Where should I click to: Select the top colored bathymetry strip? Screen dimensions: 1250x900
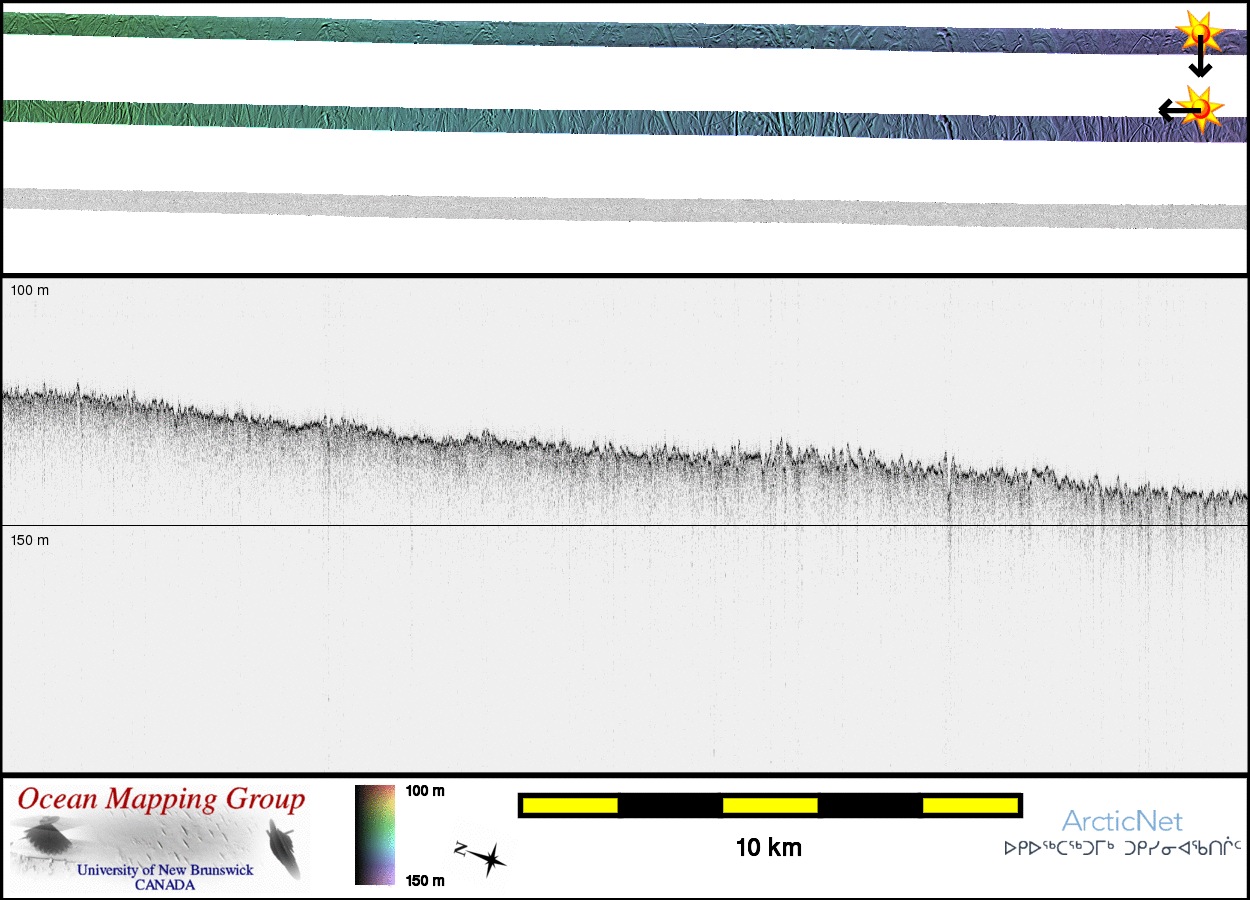click(x=600, y=34)
